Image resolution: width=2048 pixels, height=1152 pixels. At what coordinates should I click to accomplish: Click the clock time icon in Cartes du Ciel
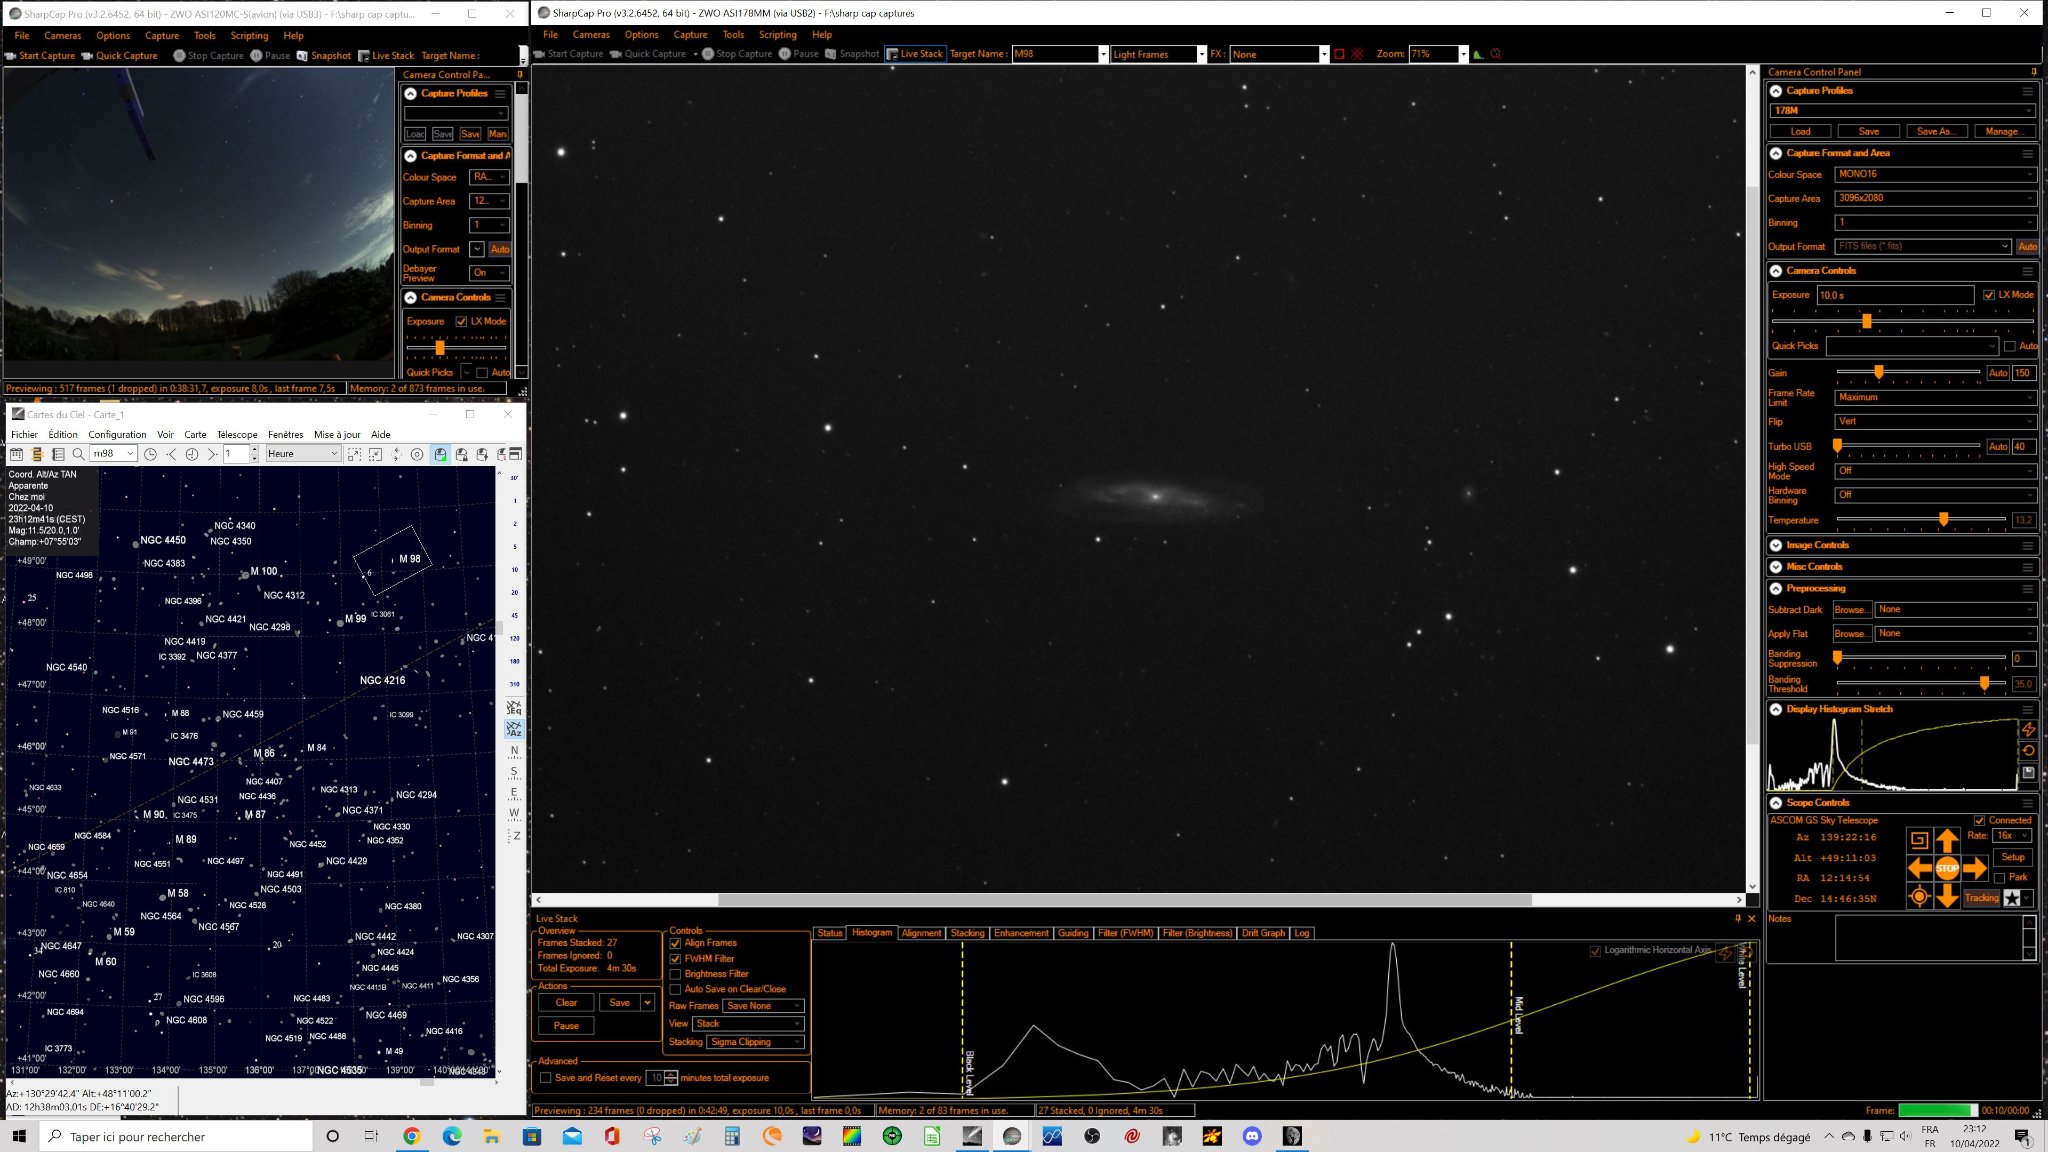tap(150, 454)
